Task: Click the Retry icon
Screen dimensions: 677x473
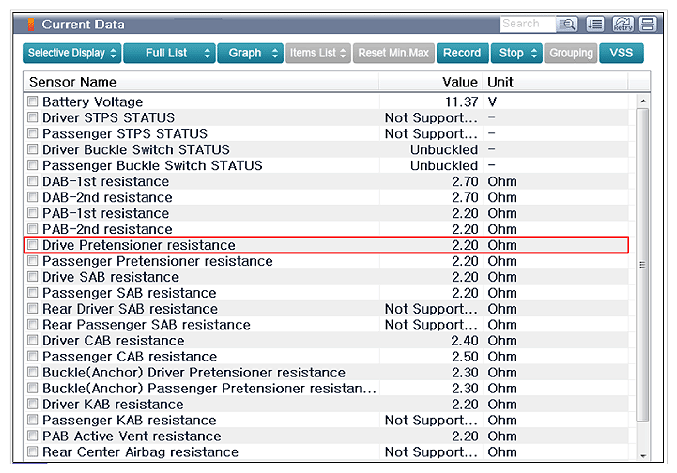Action: 622,24
